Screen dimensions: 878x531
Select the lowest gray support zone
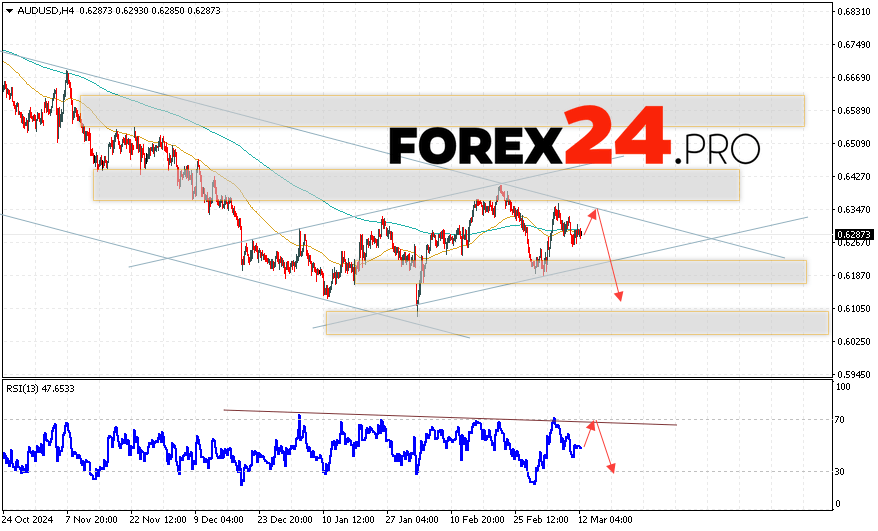[x=576, y=322]
